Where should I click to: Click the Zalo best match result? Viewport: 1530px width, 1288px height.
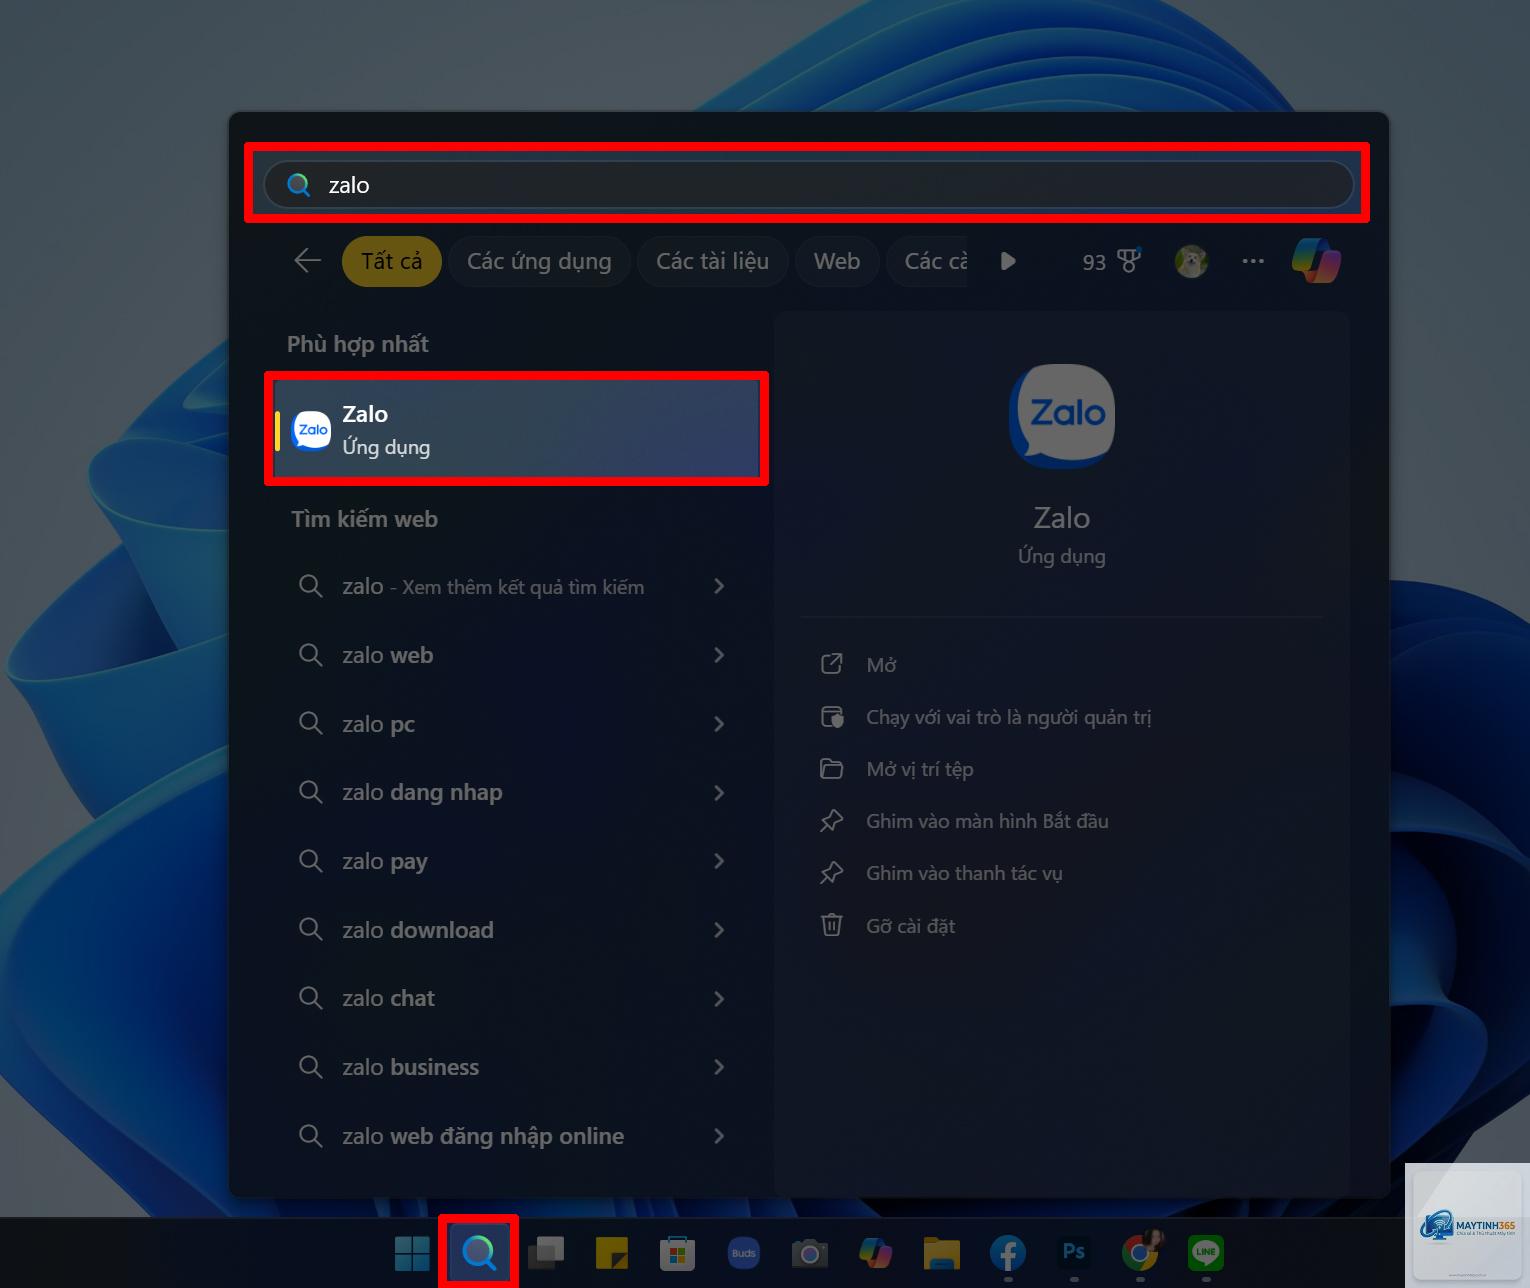[x=516, y=429]
